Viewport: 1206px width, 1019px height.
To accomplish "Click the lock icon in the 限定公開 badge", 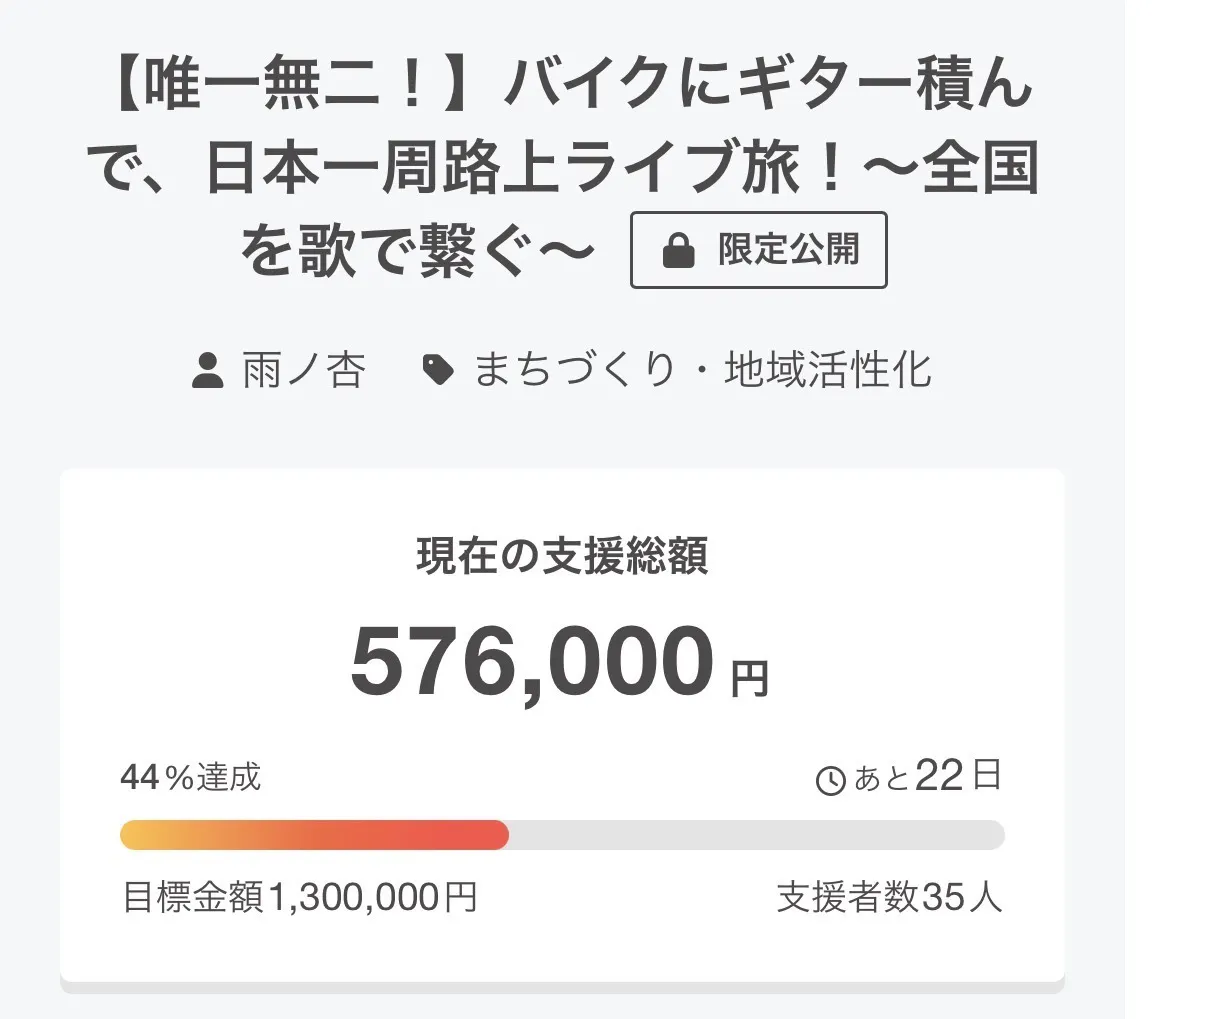I will [678, 251].
